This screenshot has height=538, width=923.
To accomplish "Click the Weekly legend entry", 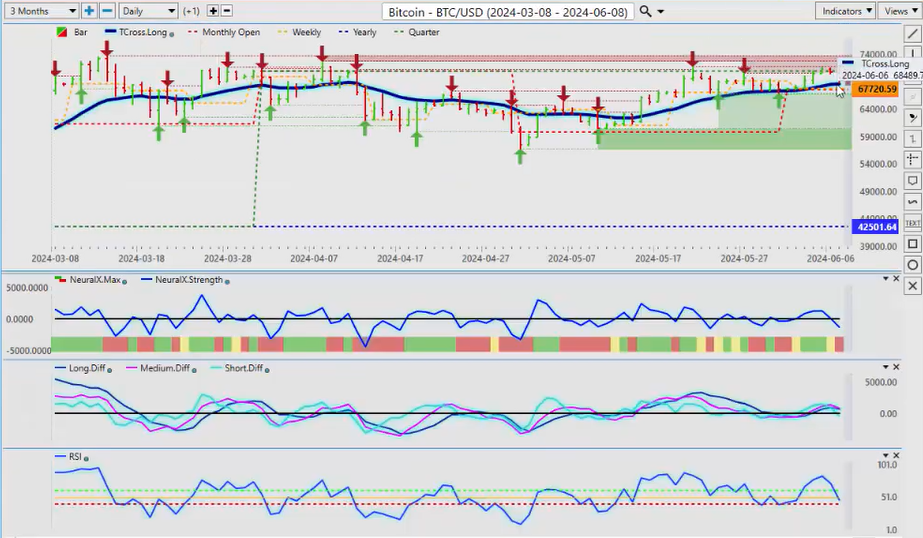I will 300,32.
